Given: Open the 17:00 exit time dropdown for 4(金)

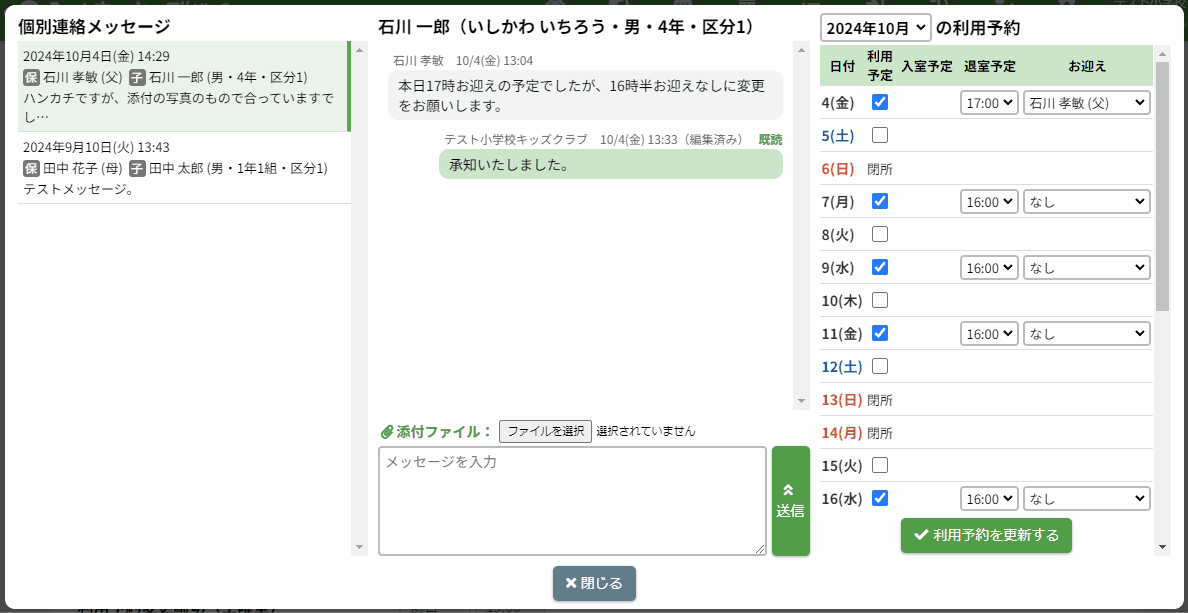Looking at the screenshot, I should coord(989,102).
